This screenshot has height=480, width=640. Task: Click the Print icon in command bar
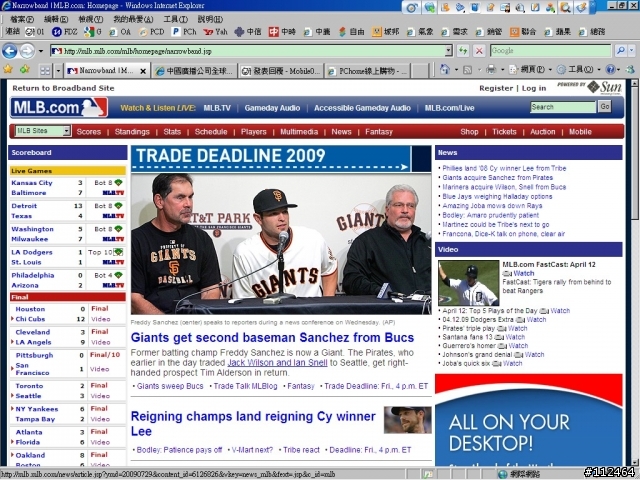pos(491,70)
